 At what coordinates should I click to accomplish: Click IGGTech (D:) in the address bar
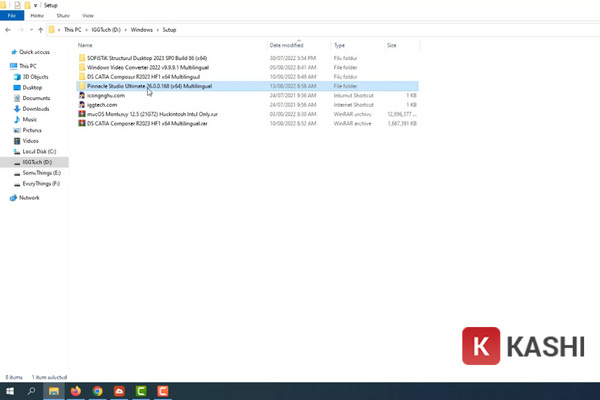tap(106, 30)
